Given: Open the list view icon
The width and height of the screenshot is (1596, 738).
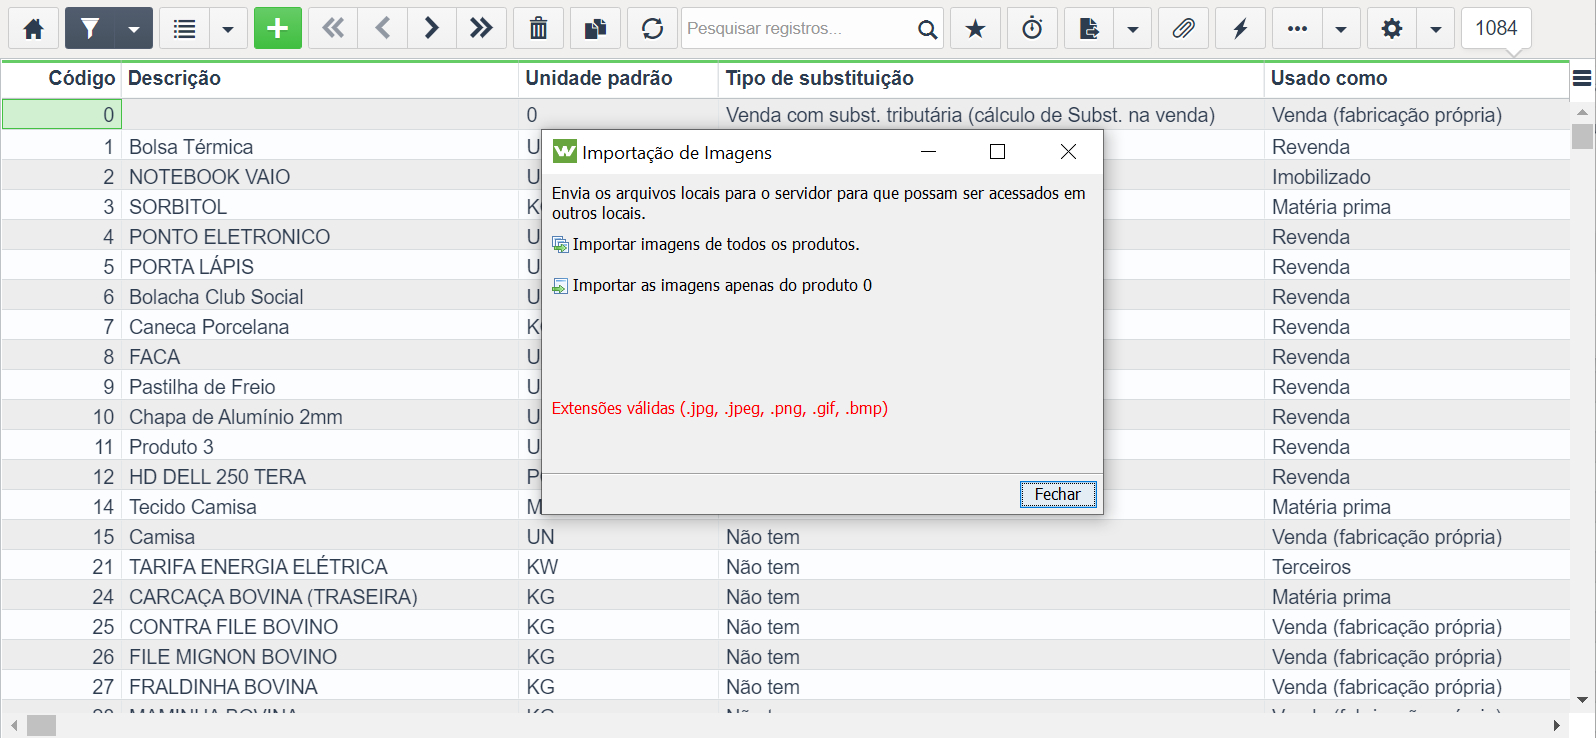Looking at the screenshot, I should [184, 28].
